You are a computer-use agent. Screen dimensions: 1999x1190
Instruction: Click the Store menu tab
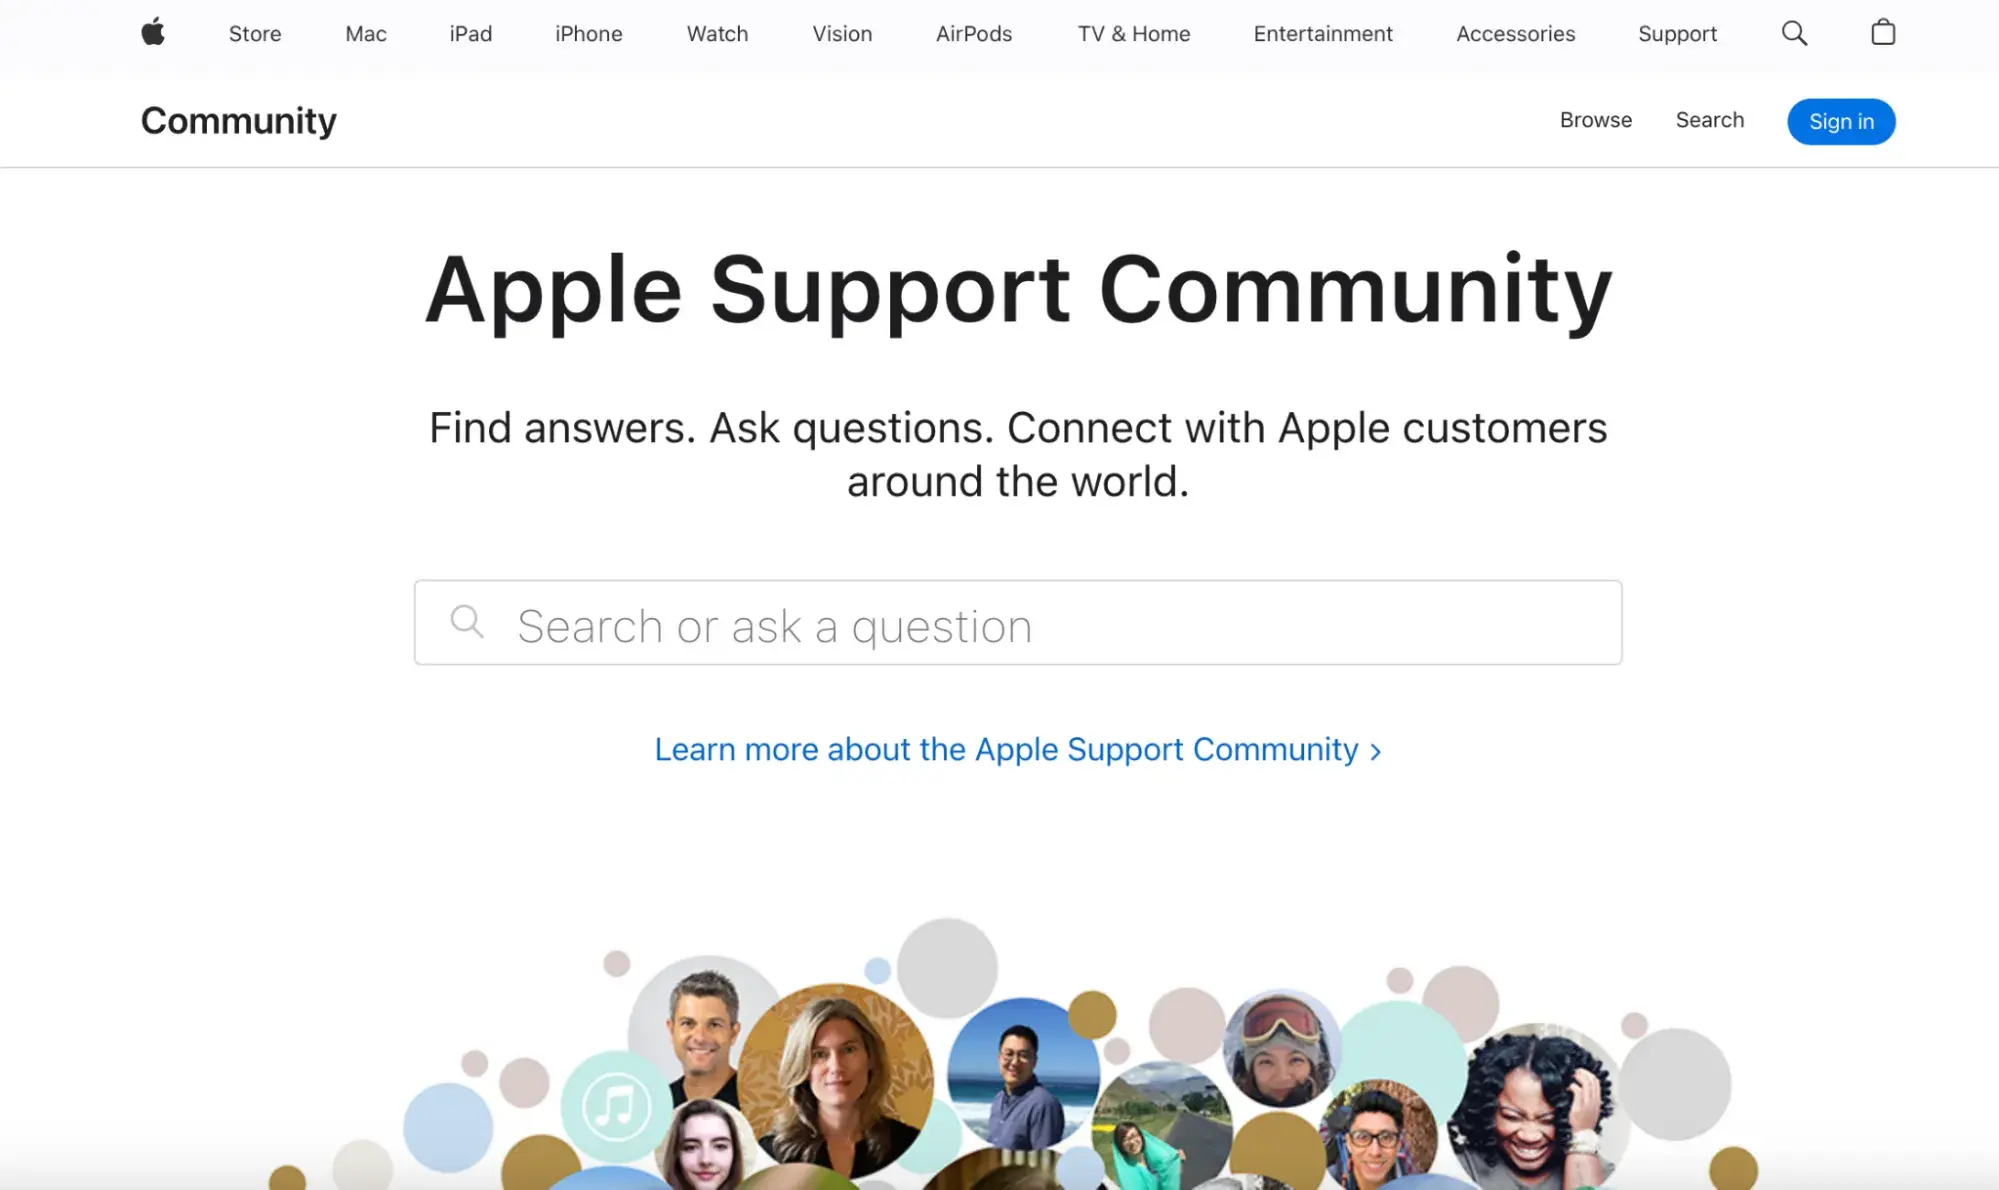click(255, 34)
